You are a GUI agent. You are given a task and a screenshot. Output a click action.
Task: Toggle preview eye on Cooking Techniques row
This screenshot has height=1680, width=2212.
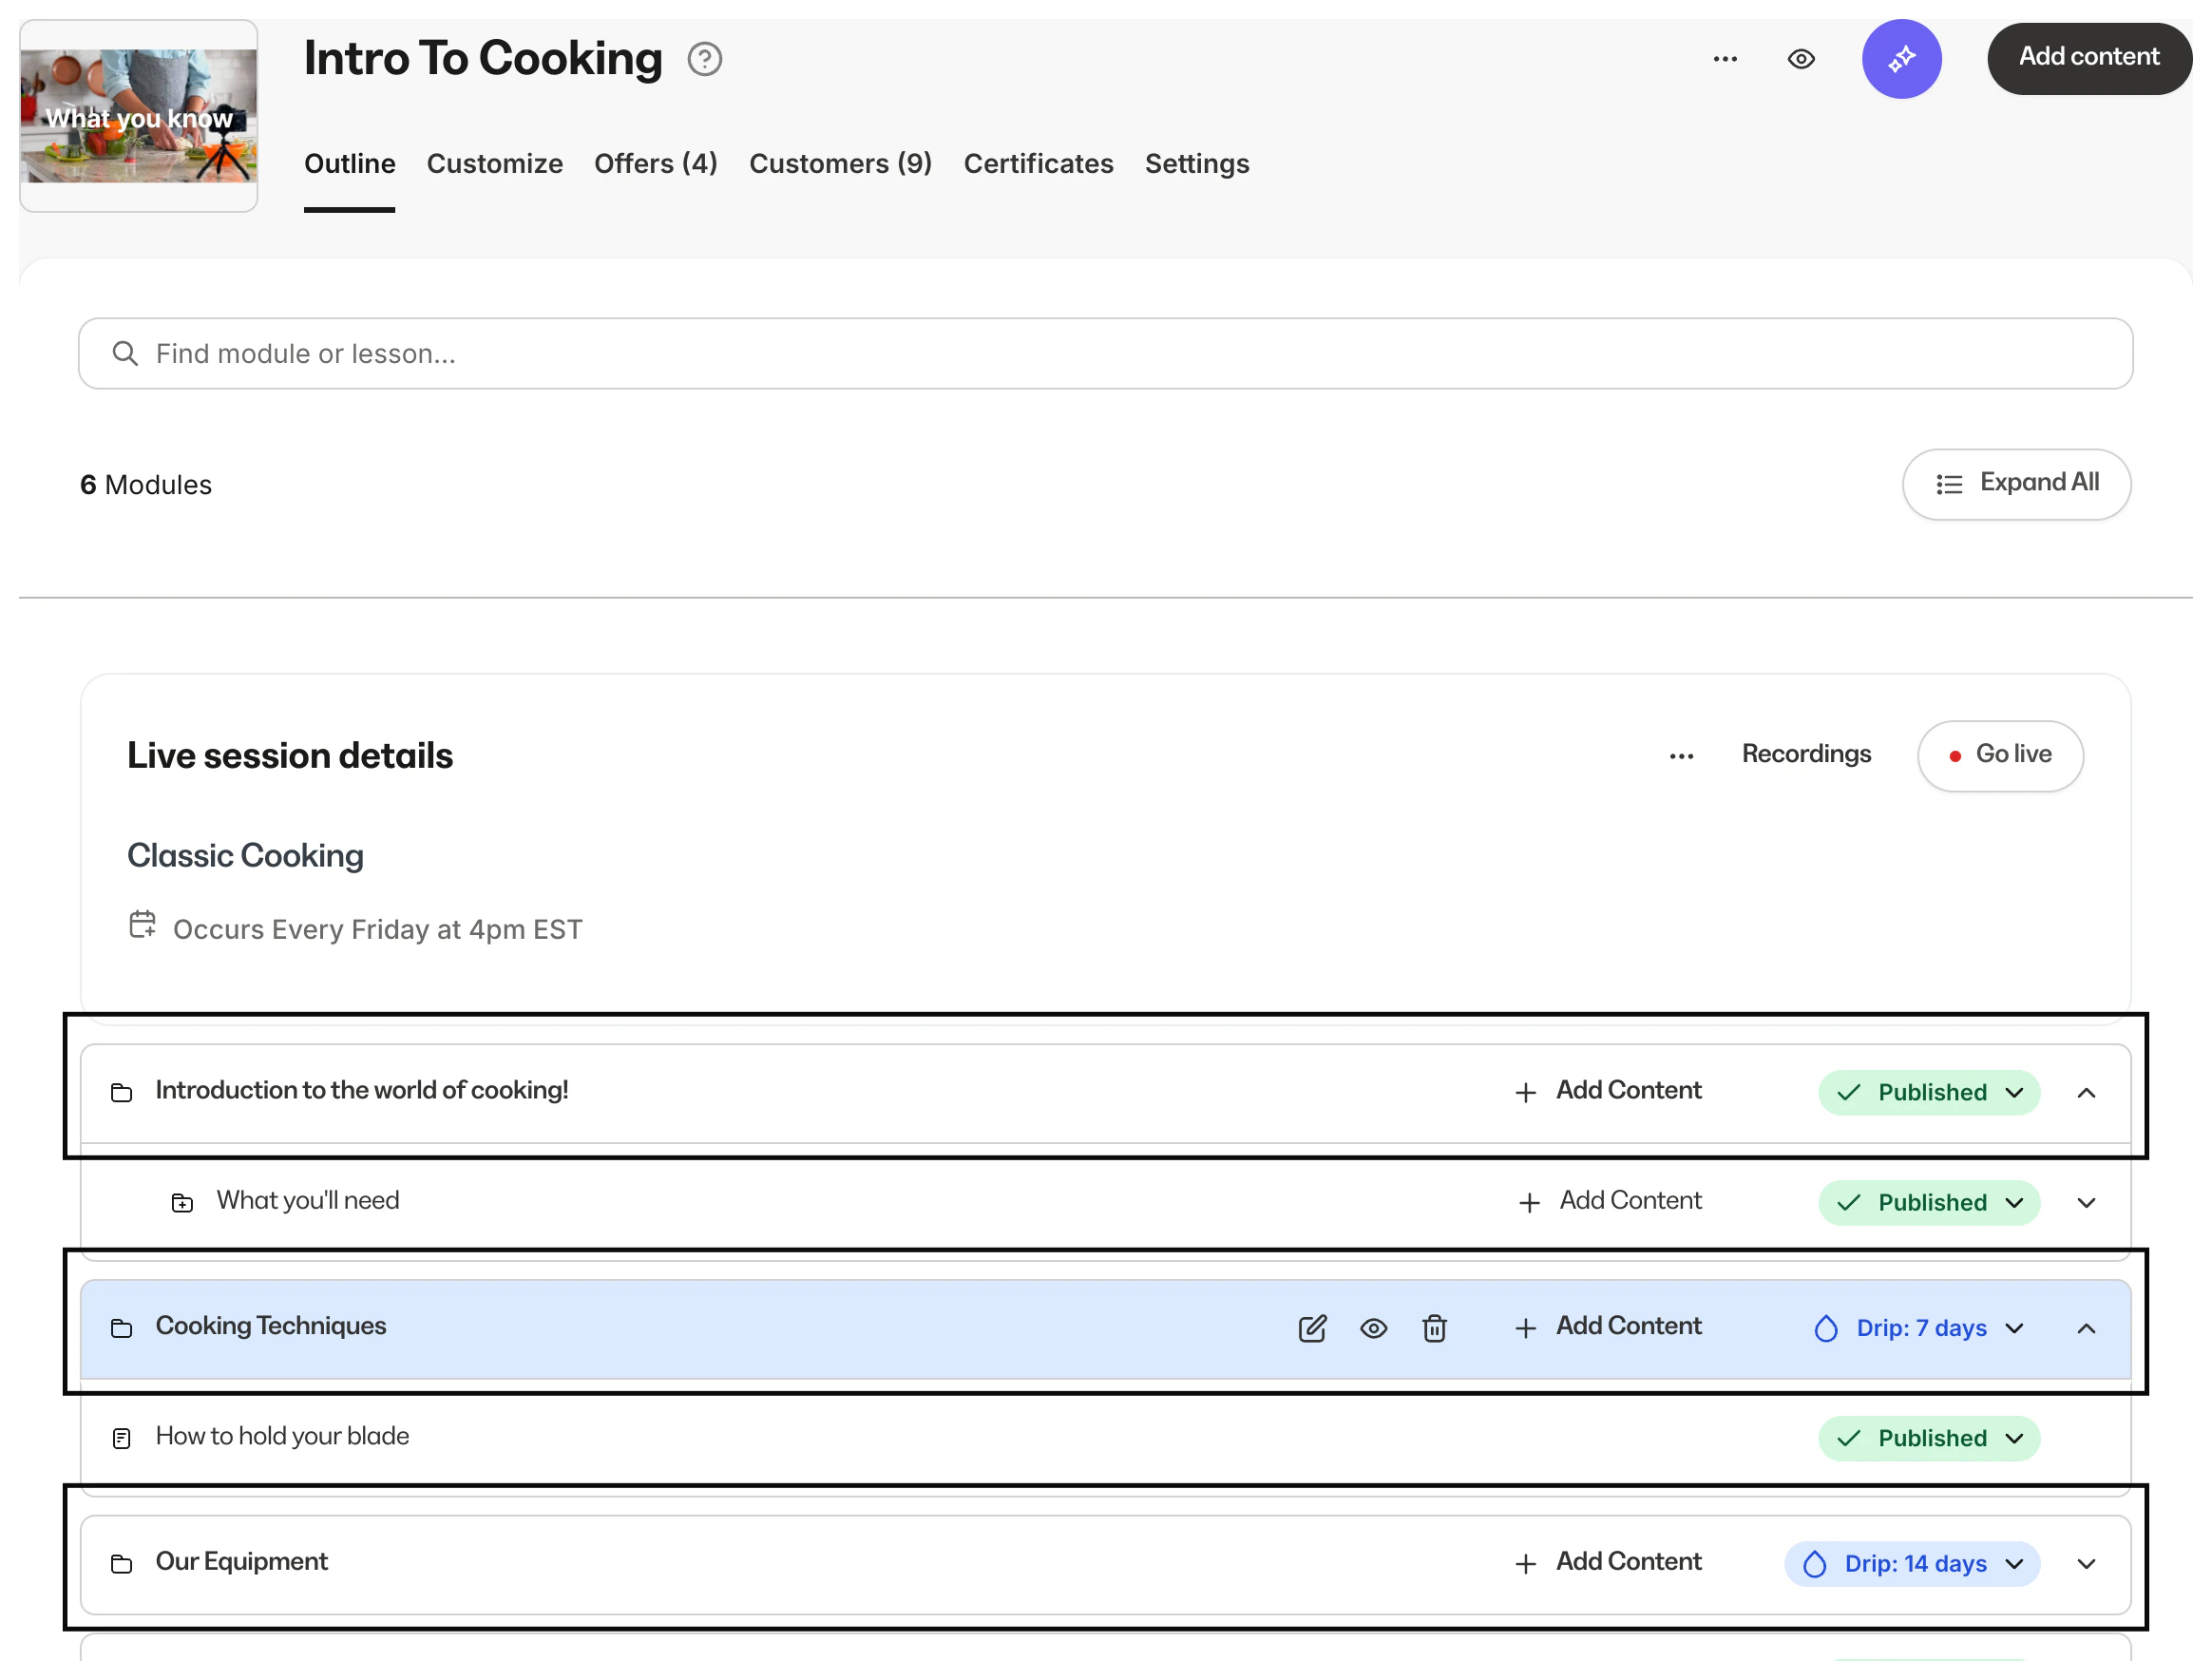click(1373, 1328)
